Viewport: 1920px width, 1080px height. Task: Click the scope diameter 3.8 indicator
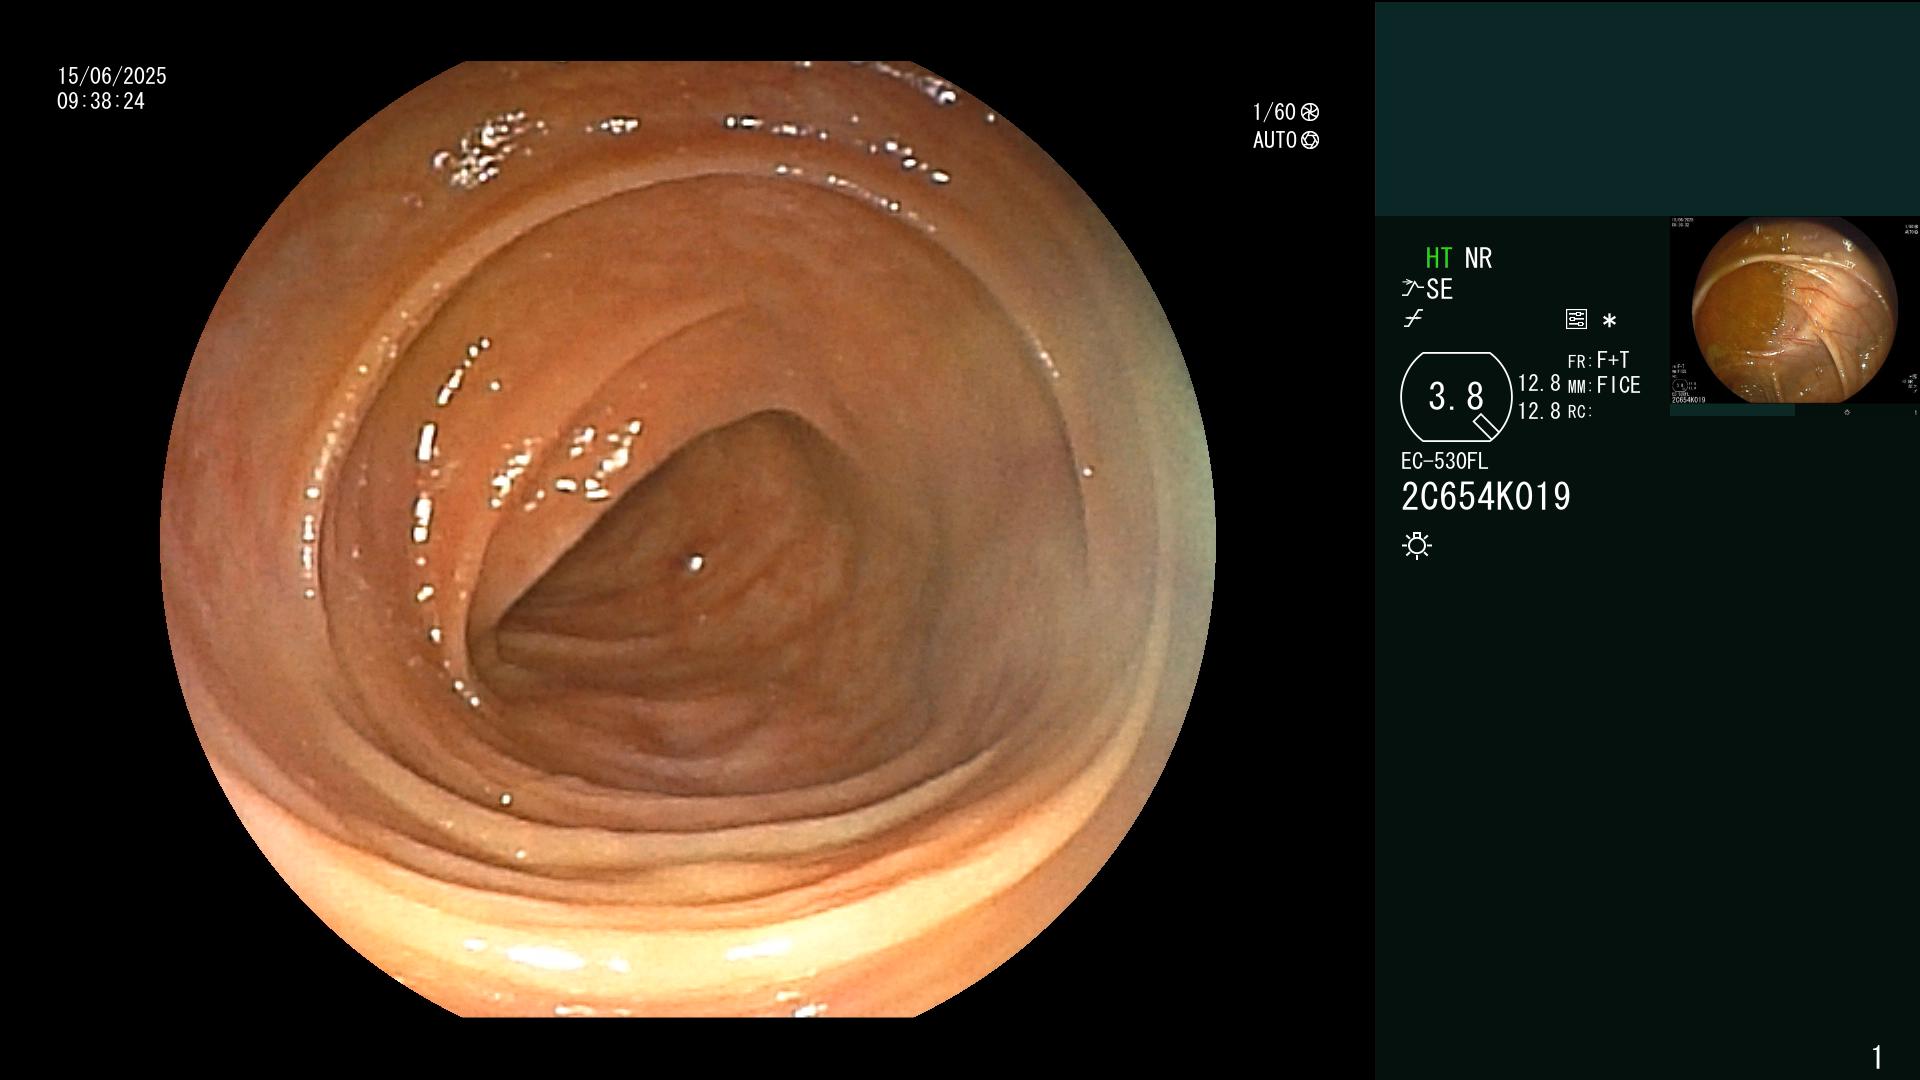pos(1456,397)
